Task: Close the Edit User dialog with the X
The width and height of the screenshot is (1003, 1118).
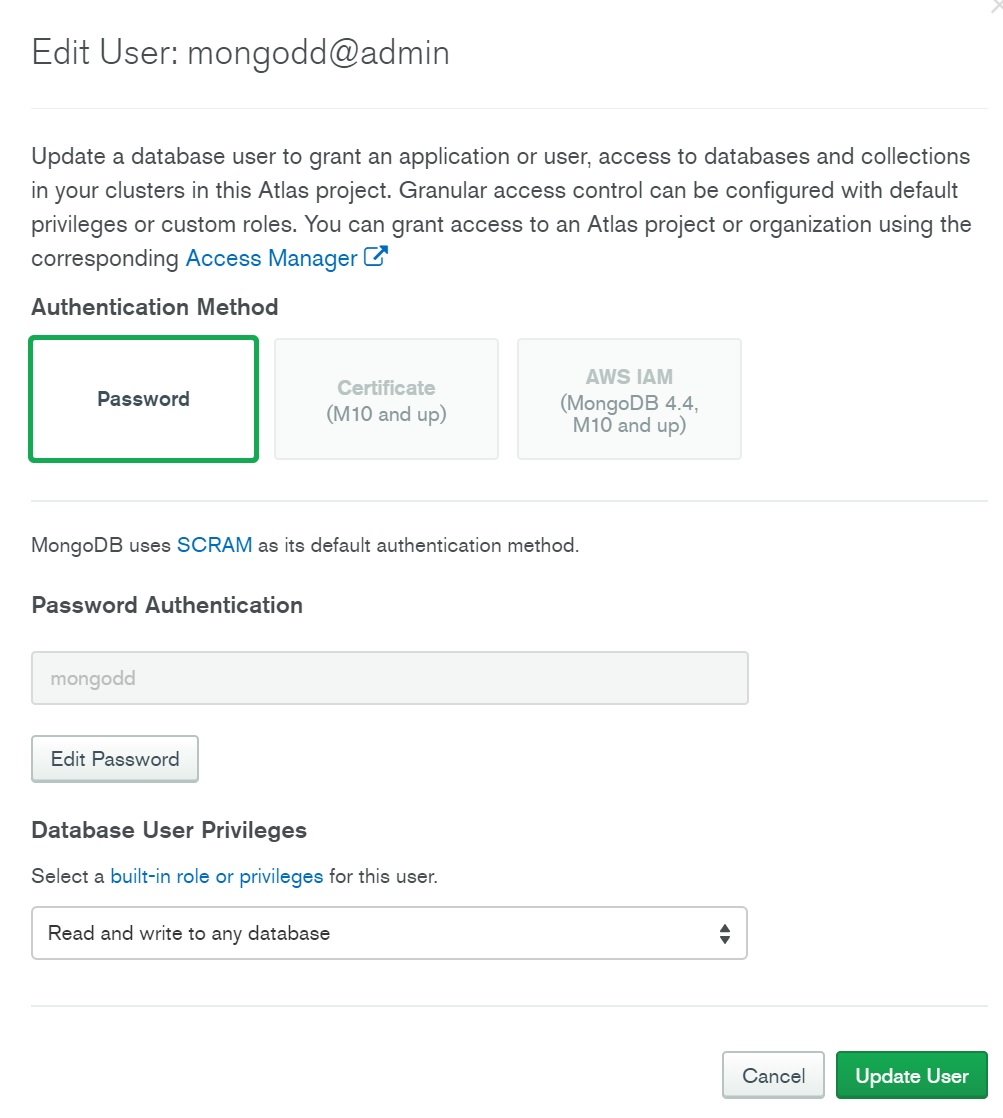Action: pos(996,5)
